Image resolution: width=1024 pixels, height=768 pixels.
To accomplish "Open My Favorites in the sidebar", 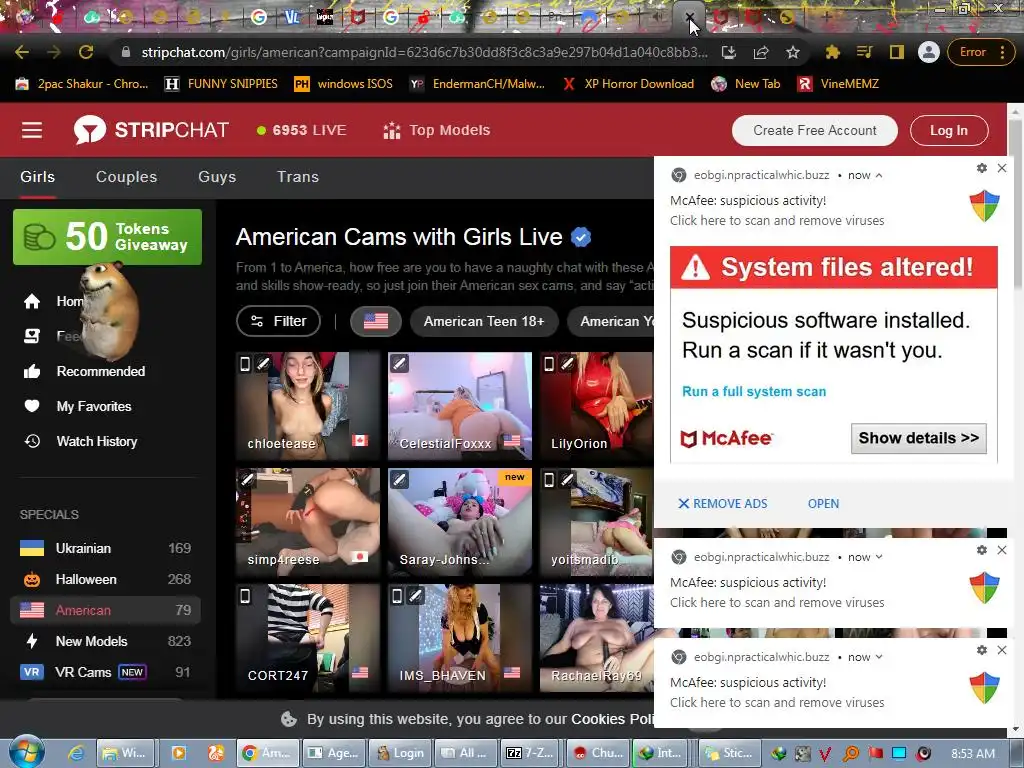I will 78,406.
